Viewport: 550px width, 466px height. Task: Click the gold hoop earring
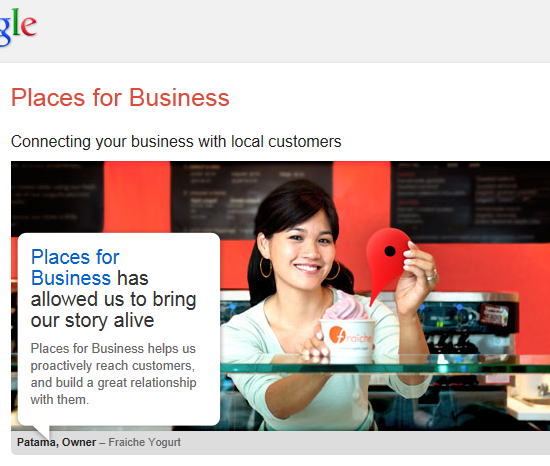click(266, 267)
